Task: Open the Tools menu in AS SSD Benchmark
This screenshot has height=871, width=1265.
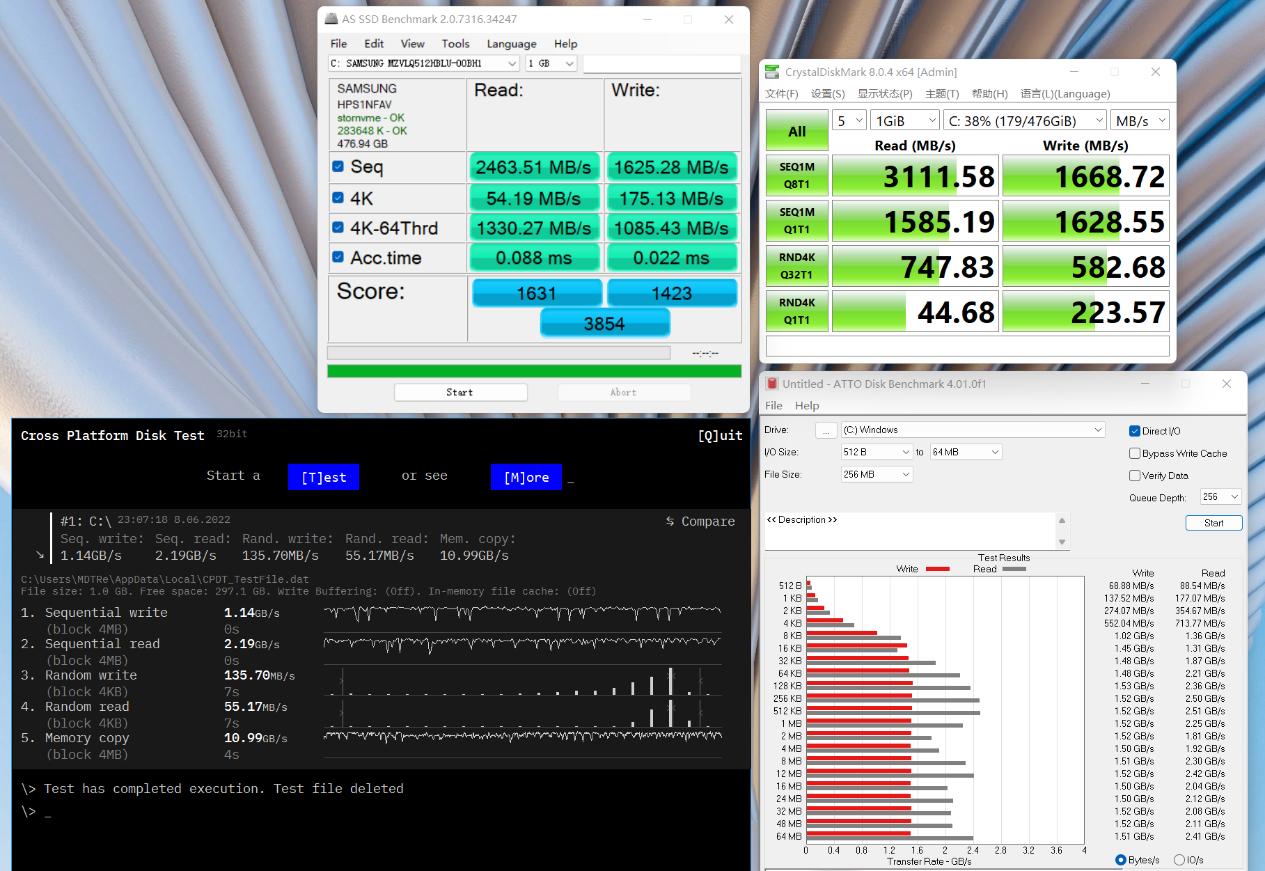Action: point(455,44)
